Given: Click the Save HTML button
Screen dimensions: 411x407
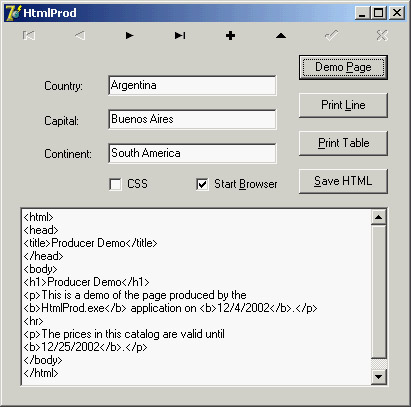Looking at the screenshot, I should (343, 181).
